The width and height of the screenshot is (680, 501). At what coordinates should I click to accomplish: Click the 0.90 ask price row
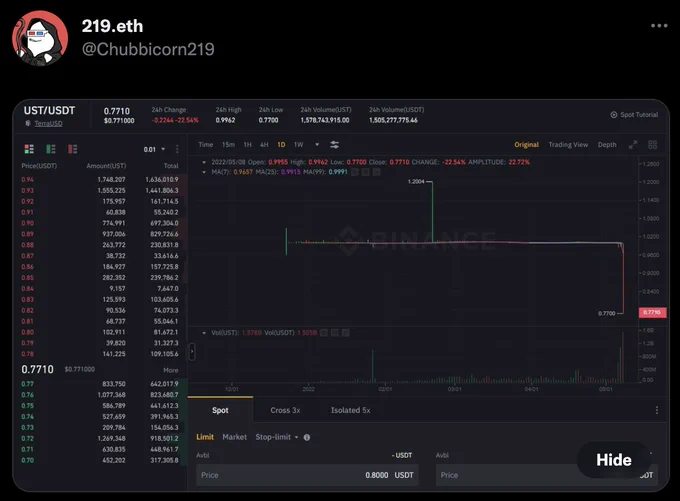(100, 223)
